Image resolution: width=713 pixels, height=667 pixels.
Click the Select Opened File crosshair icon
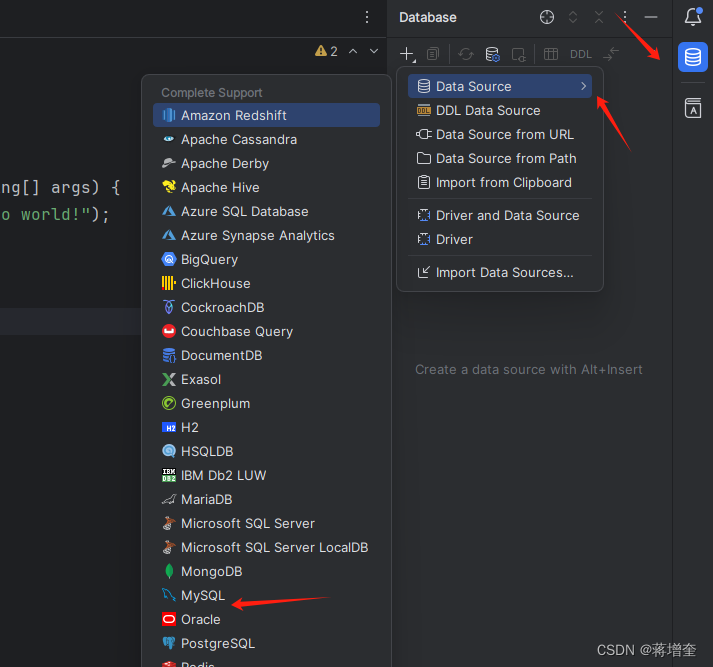pos(547,17)
